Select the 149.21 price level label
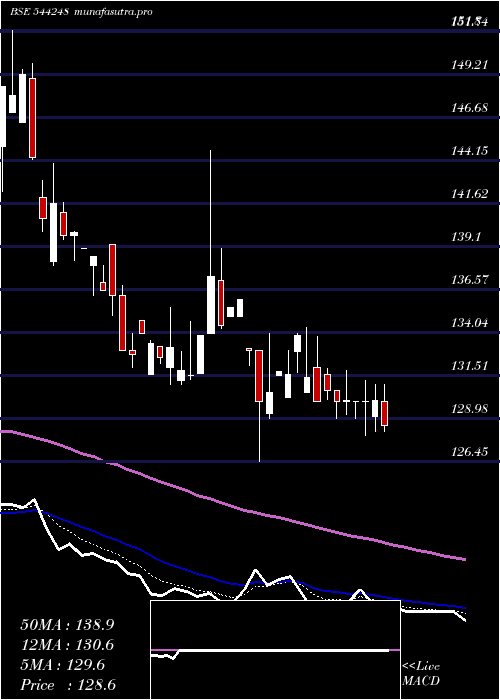 pyautogui.click(x=468, y=65)
